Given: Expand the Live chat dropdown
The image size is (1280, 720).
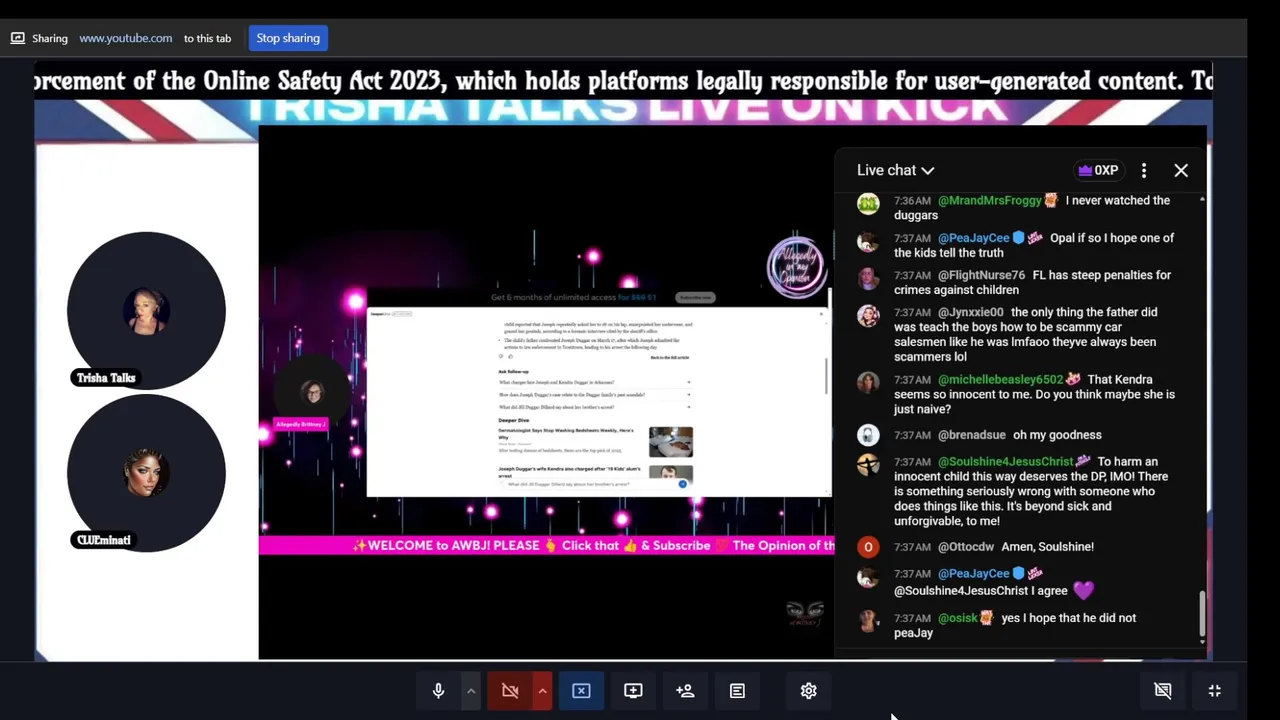Looking at the screenshot, I should (896, 170).
